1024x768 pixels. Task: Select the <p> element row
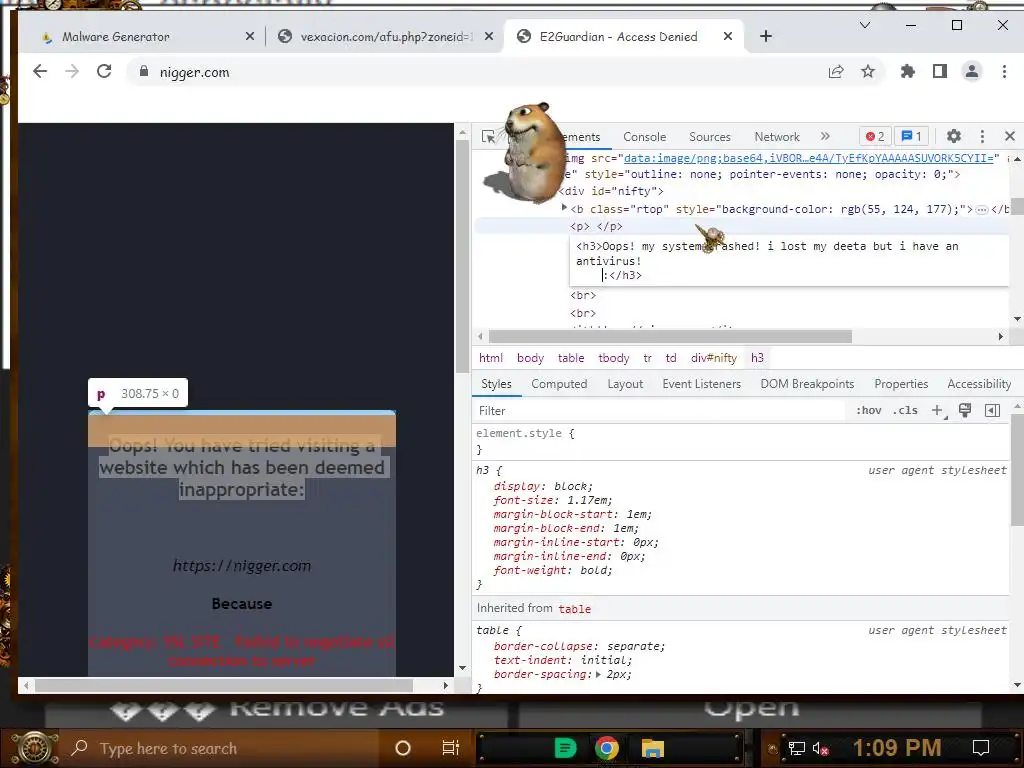coord(741,227)
